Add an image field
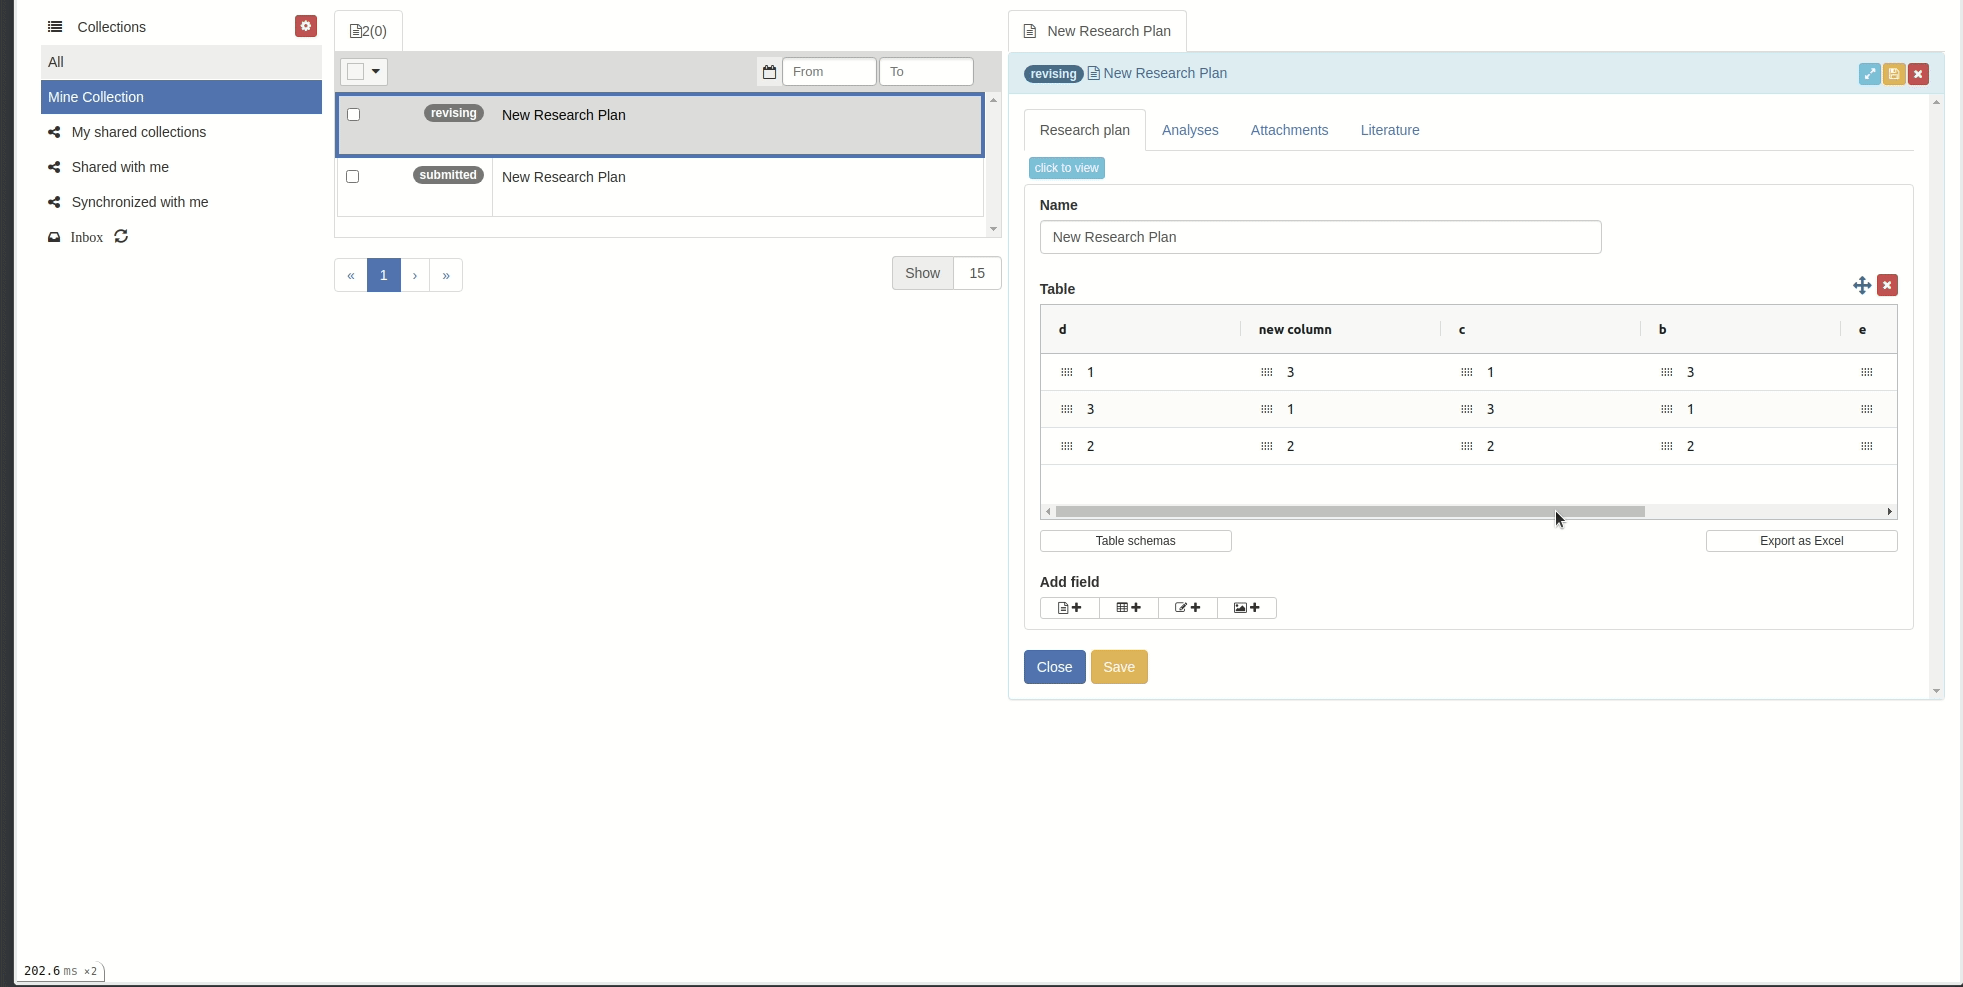The height and width of the screenshot is (987, 1963). click(x=1246, y=608)
